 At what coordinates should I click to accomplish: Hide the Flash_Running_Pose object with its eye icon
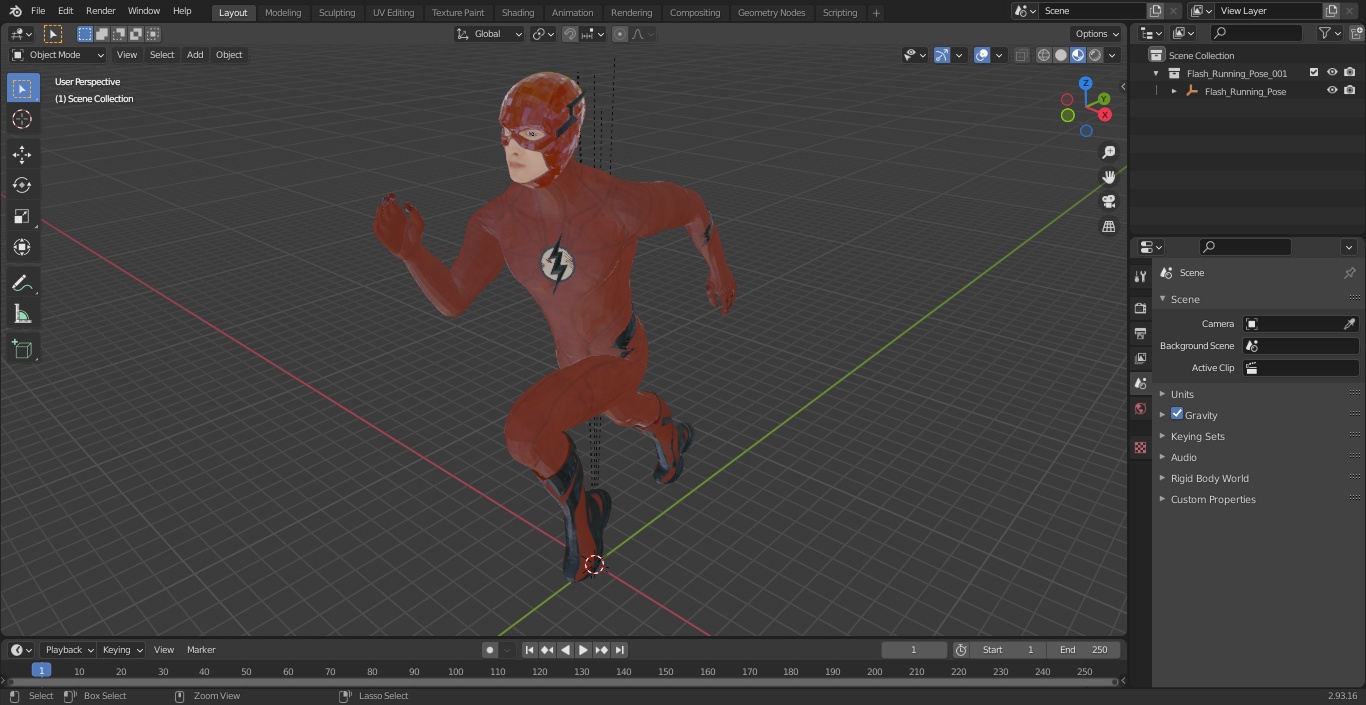click(x=1332, y=91)
